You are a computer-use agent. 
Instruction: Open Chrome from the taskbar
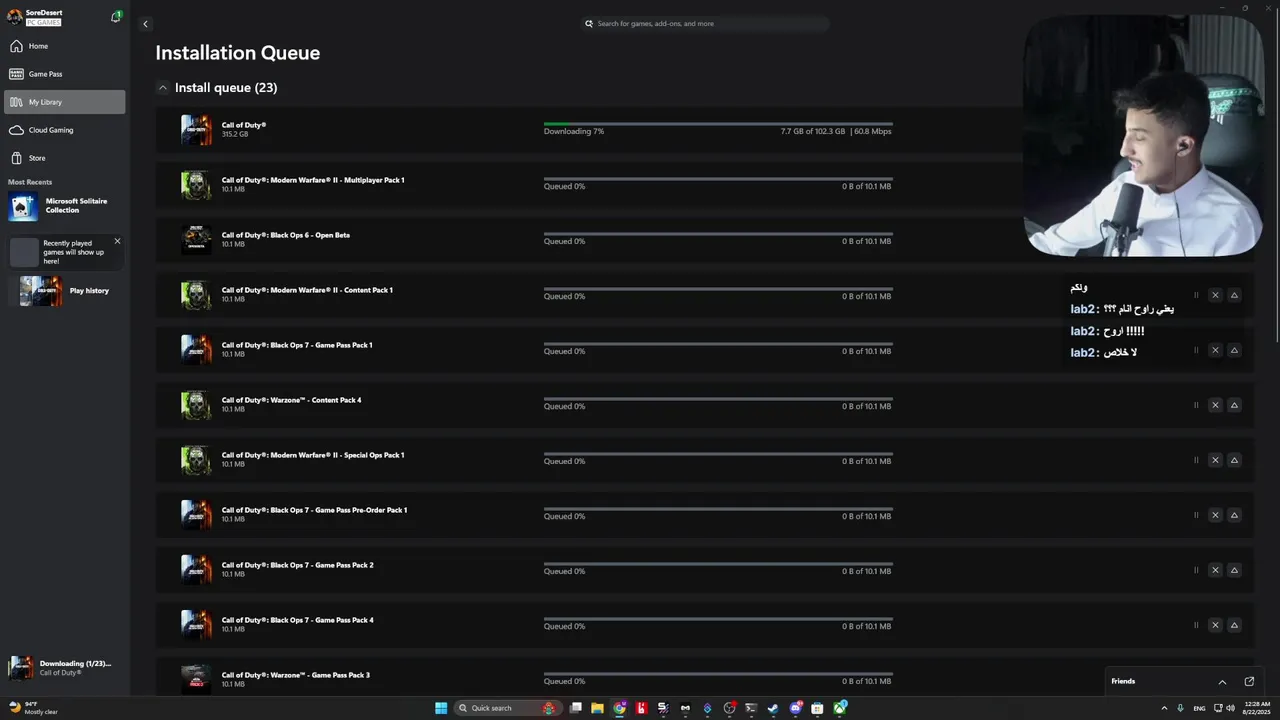click(619, 708)
